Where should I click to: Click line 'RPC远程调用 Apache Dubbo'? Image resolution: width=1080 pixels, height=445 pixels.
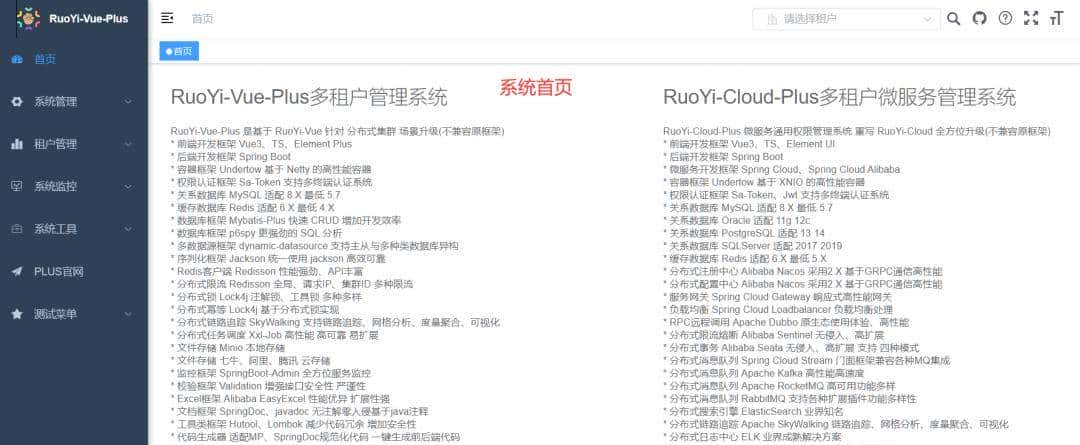[x=786, y=322]
